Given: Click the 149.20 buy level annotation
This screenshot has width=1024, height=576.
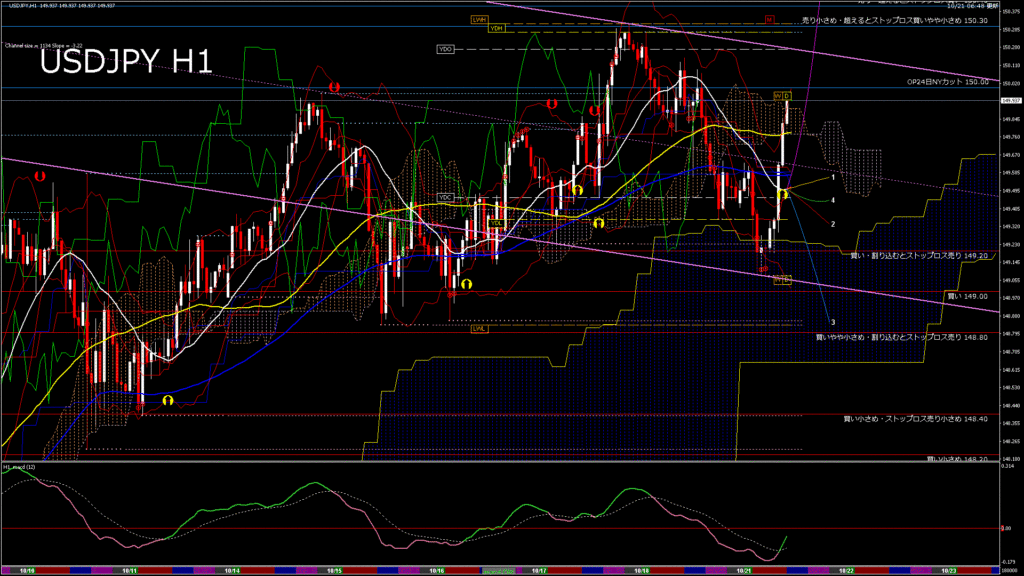Looking at the screenshot, I should tap(918, 255).
